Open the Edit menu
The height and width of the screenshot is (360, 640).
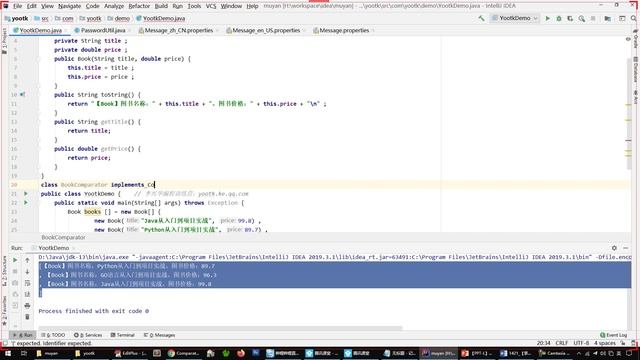[31, 6]
